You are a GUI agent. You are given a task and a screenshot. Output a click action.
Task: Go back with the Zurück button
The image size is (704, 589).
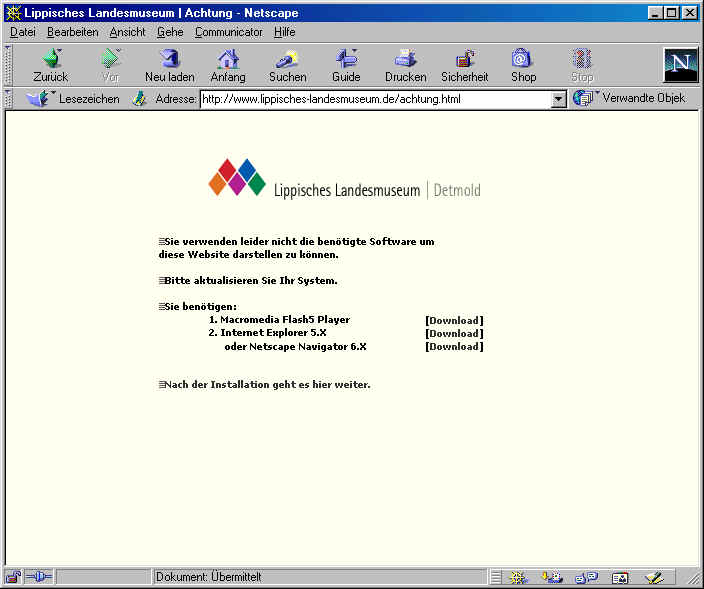pyautogui.click(x=51, y=66)
